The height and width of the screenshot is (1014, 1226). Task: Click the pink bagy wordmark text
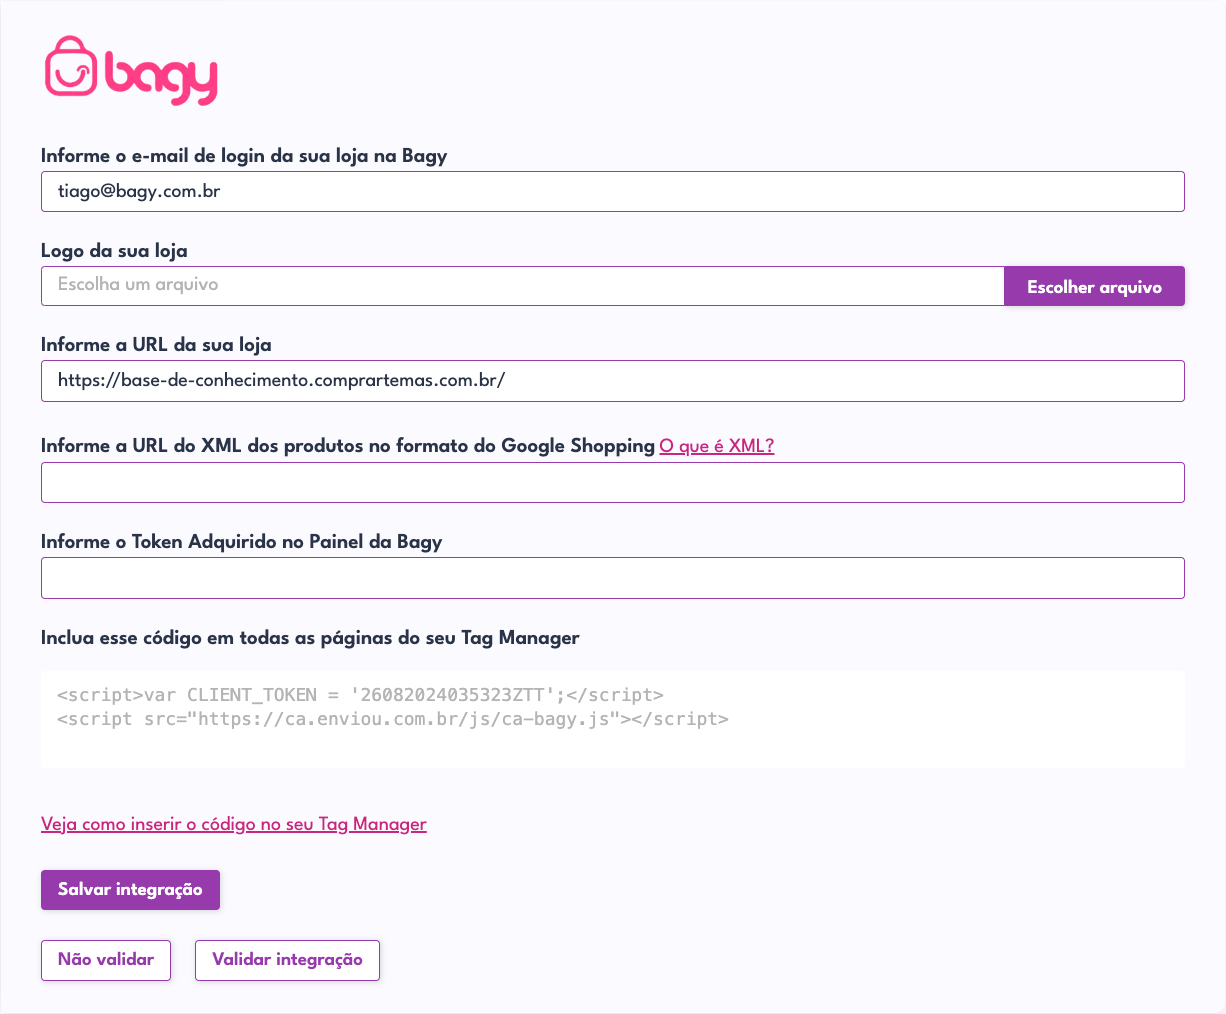coord(161,77)
